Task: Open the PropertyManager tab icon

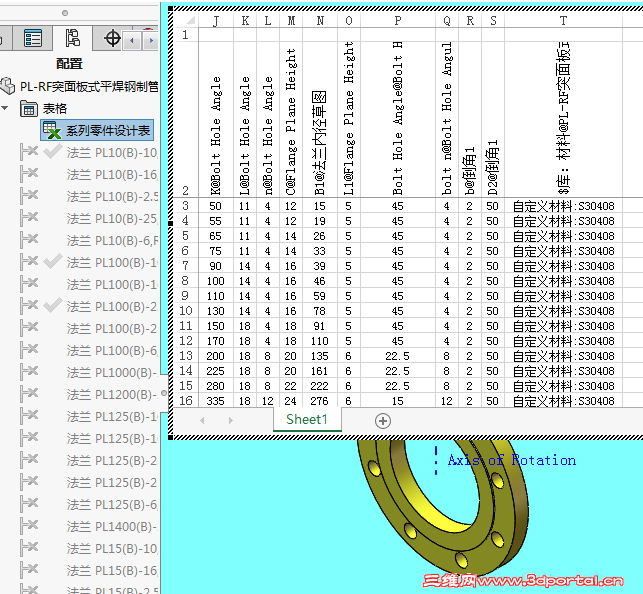Action: click(x=32, y=39)
